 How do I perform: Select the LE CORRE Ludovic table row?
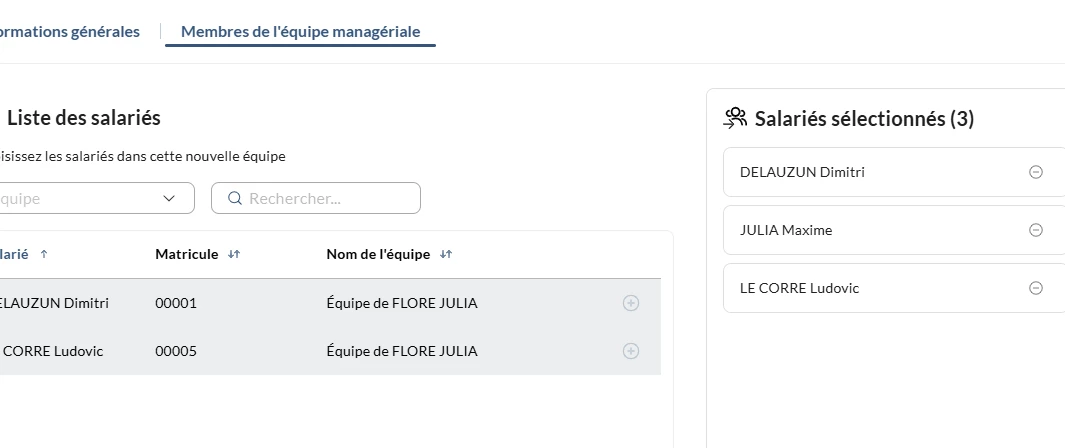click(300, 351)
